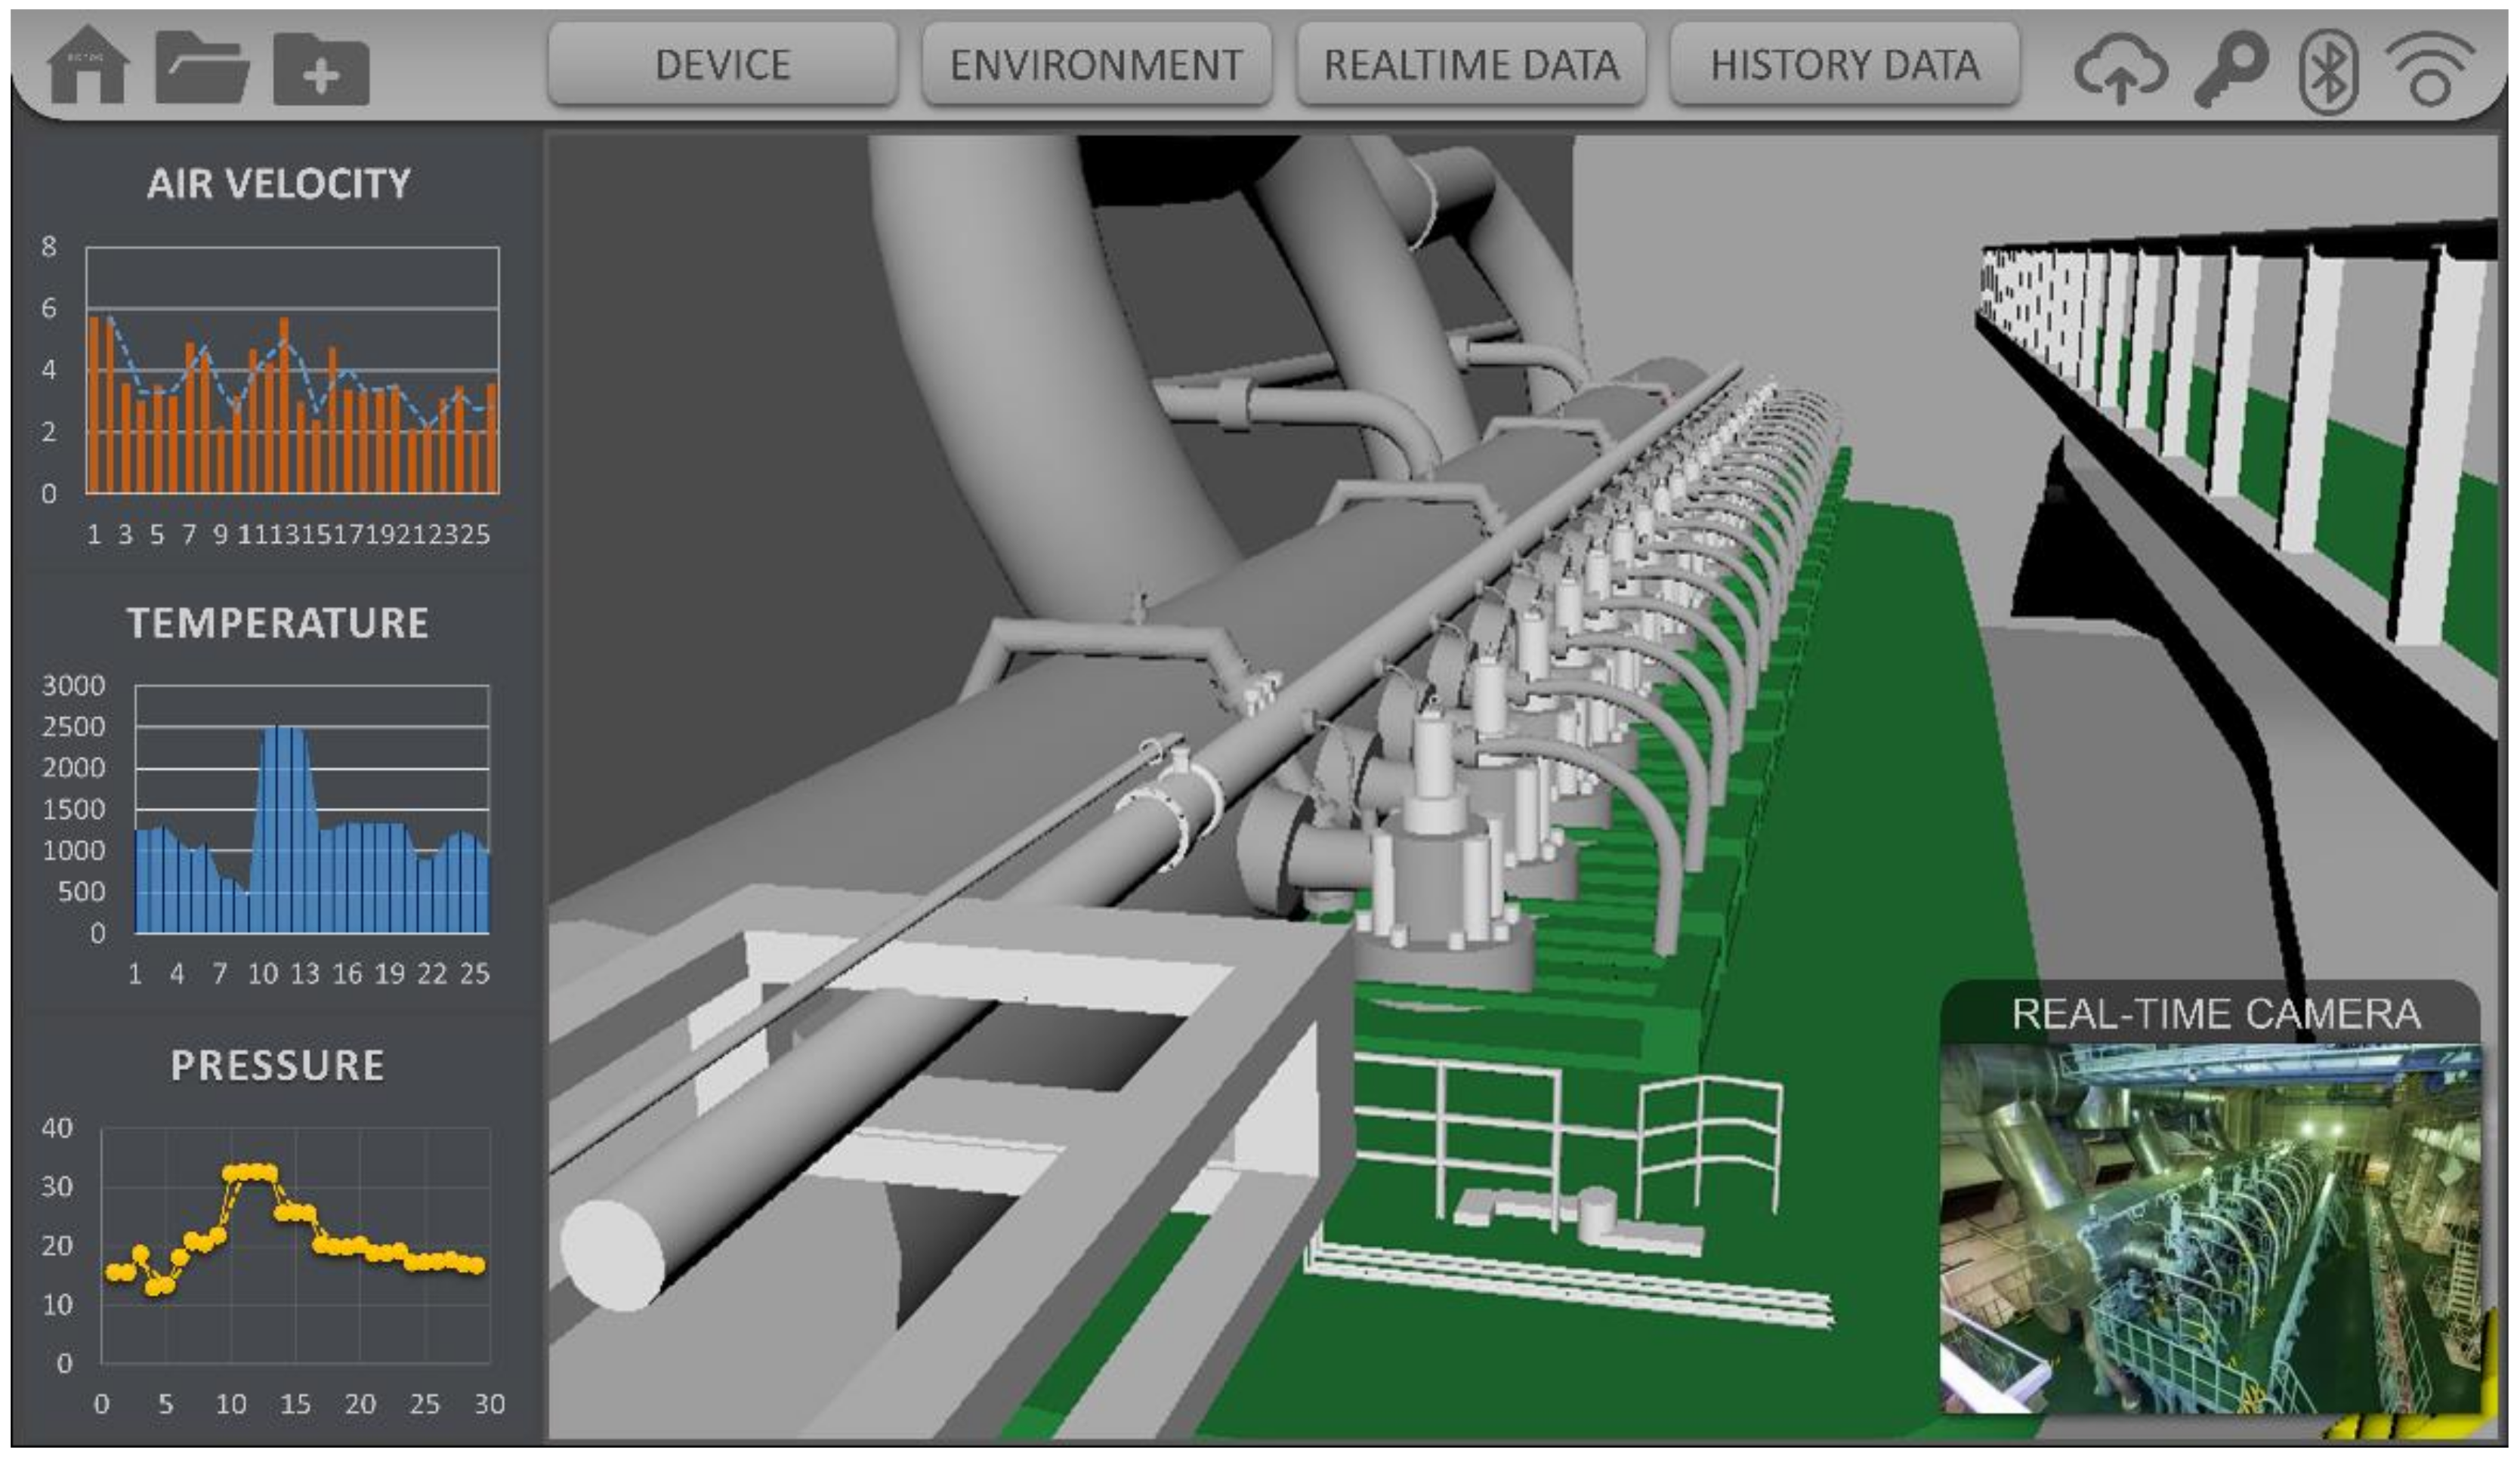Toggle the Wi-Fi signal icon
2520x1459 pixels.
click(x=2430, y=68)
